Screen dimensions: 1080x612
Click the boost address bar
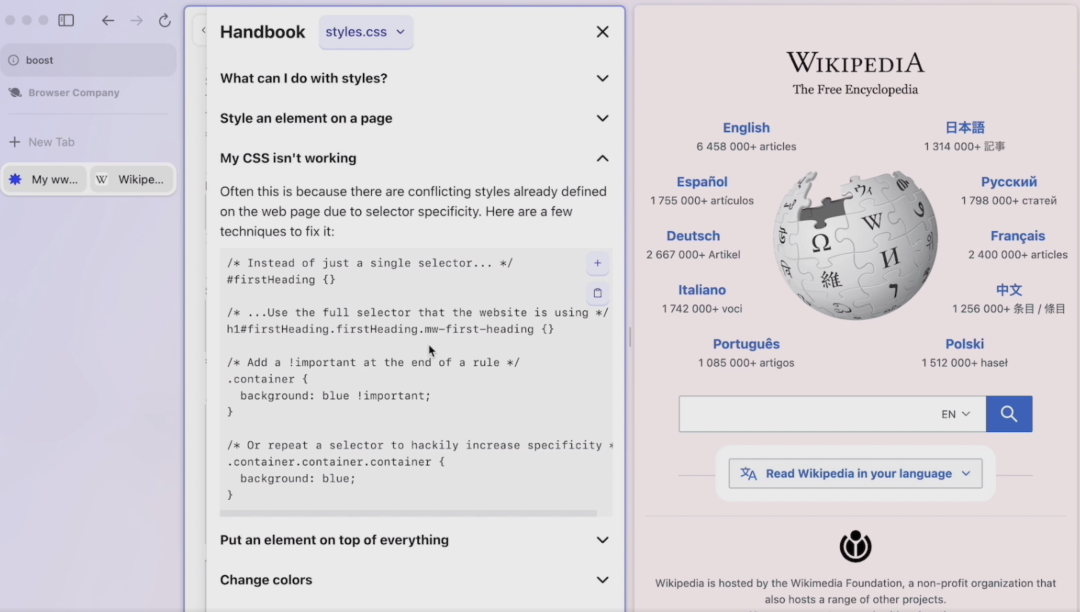pyautogui.click(x=88, y=60)
